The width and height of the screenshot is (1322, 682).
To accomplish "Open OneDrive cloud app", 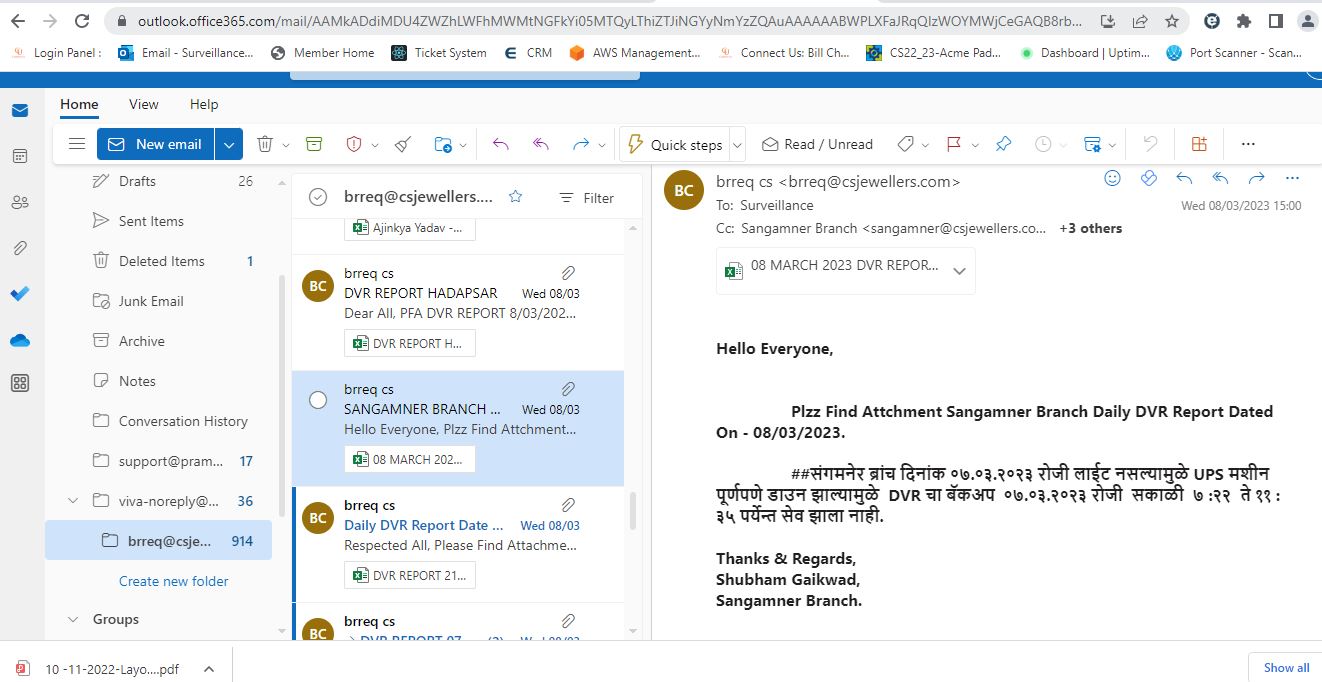I will 20,340.
